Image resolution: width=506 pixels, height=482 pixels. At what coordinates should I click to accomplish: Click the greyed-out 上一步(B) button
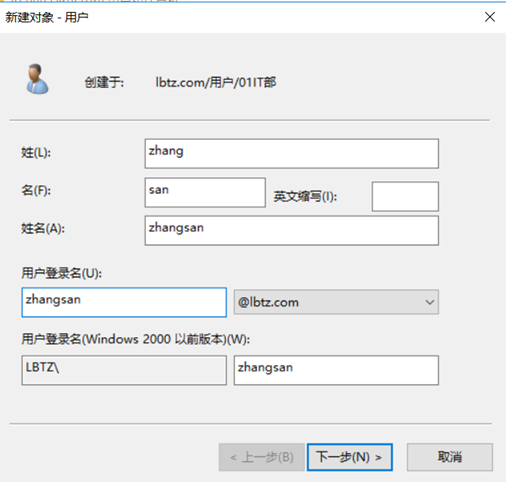pos(262,457)
